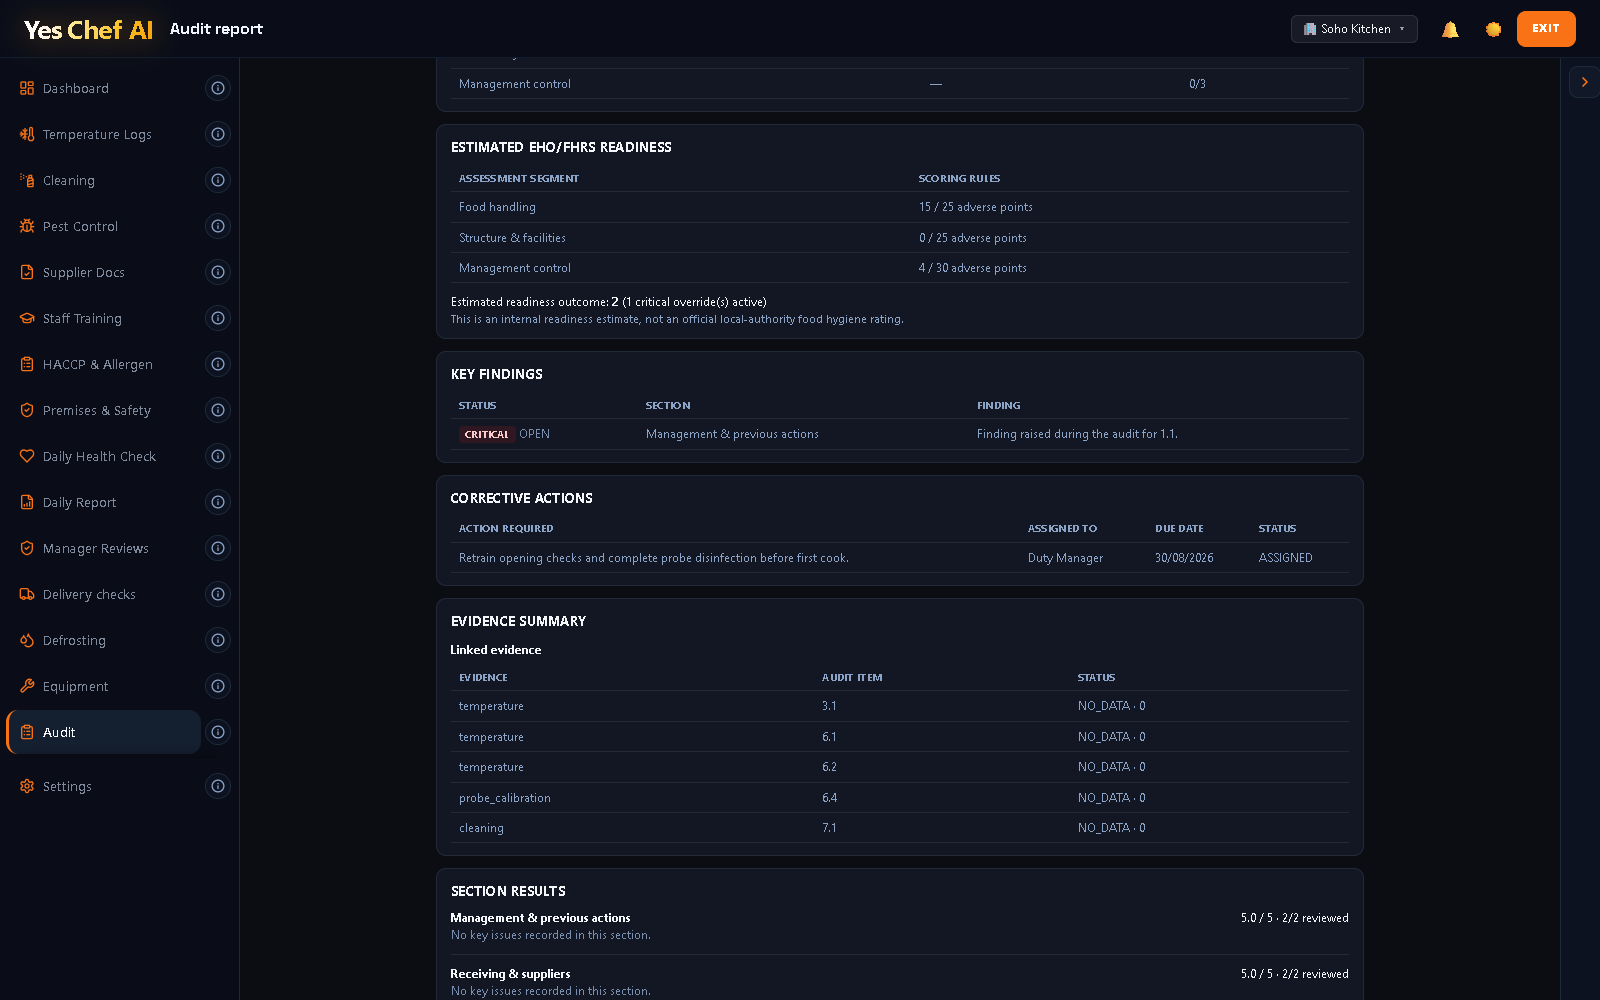Show info for Temperature Logs
This screenshot has height=1000, width=1600.
[x=218, y=134]
